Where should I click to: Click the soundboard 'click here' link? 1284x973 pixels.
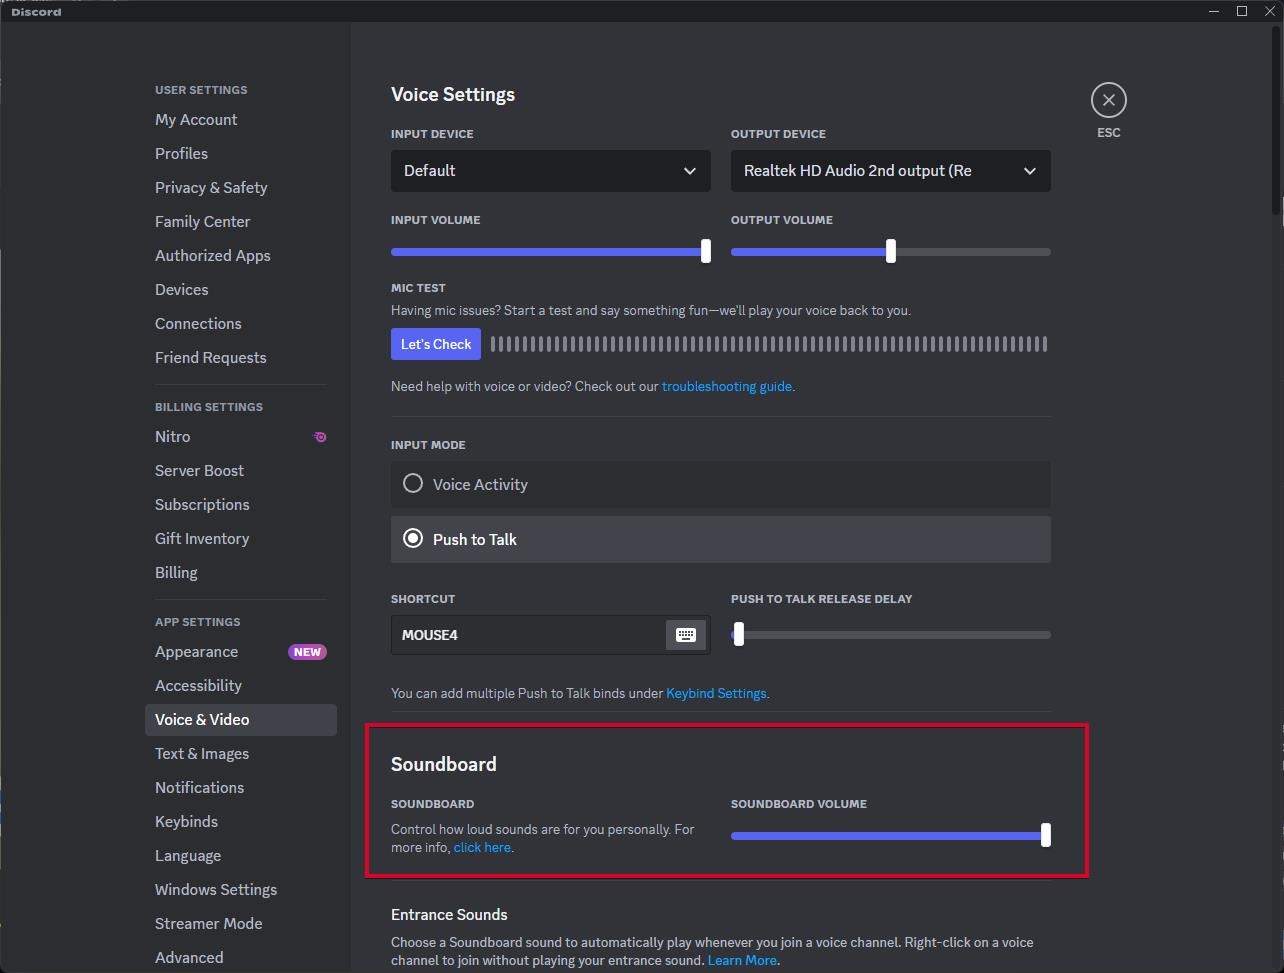(482, 847)
